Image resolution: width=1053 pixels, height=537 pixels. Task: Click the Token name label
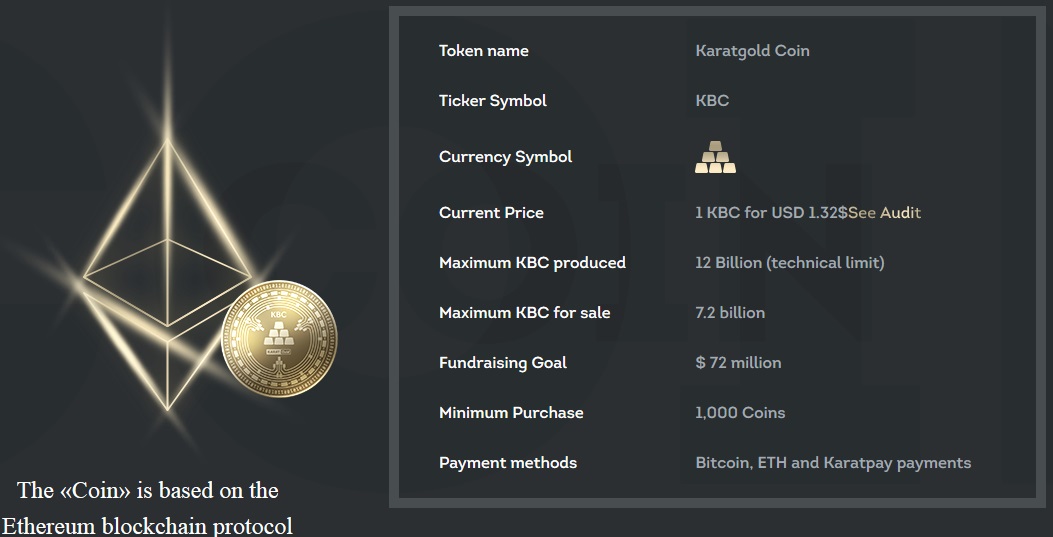[483, 51]
